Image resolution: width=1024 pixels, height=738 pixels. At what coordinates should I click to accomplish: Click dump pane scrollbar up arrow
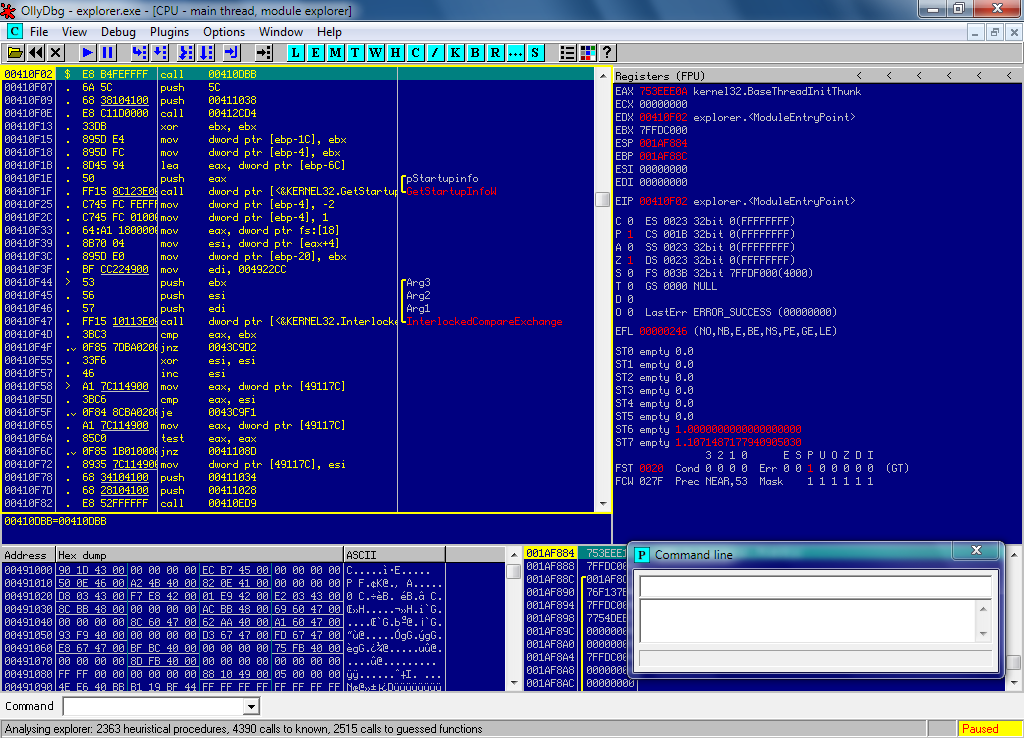tap(514, 554)
